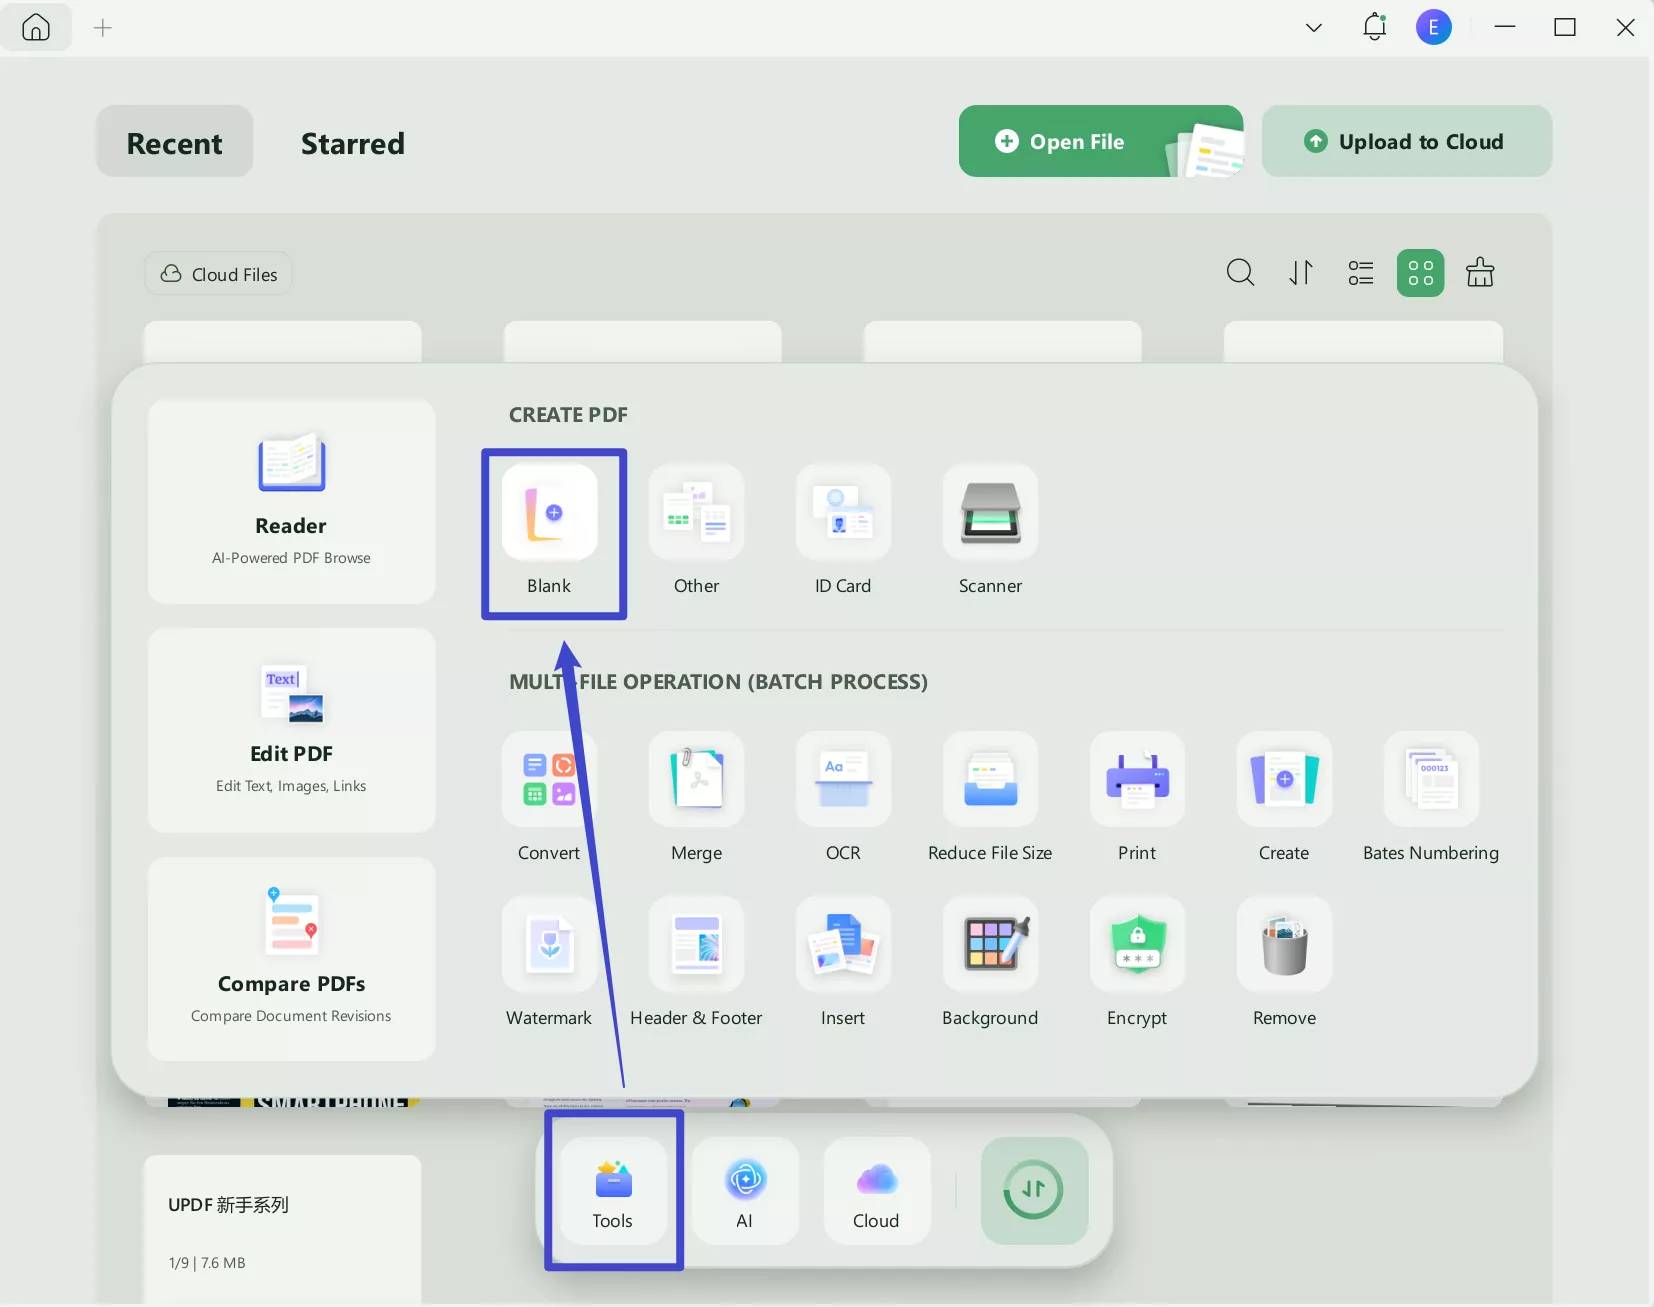Switch to the Recent tab
This screenshot has height=1307, width=1654.
click(173, 143)
